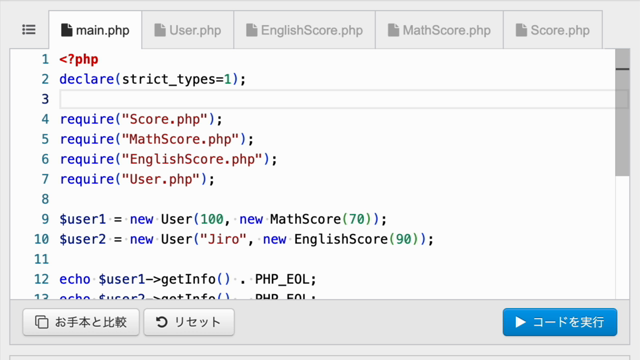The image size is (640, 360).
Task: Run the code with コードを実行 button
Action: [x=560, y=322]
